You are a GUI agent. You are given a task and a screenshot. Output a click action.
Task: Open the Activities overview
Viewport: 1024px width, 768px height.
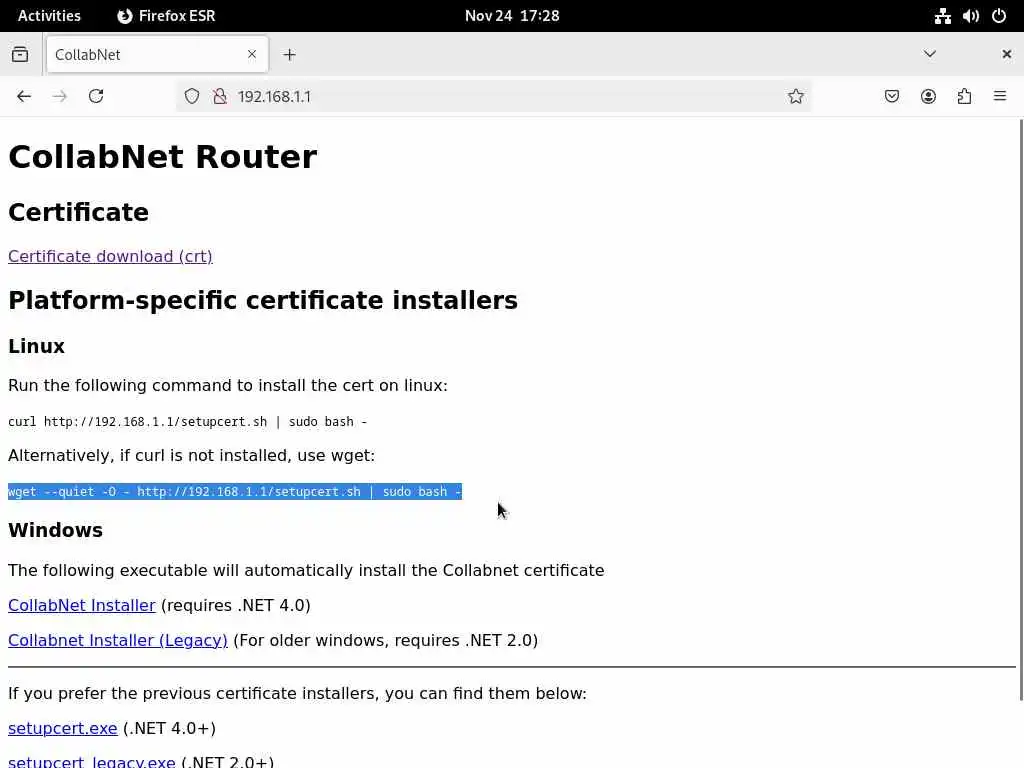pyautogui.click(x=49, y=16)
